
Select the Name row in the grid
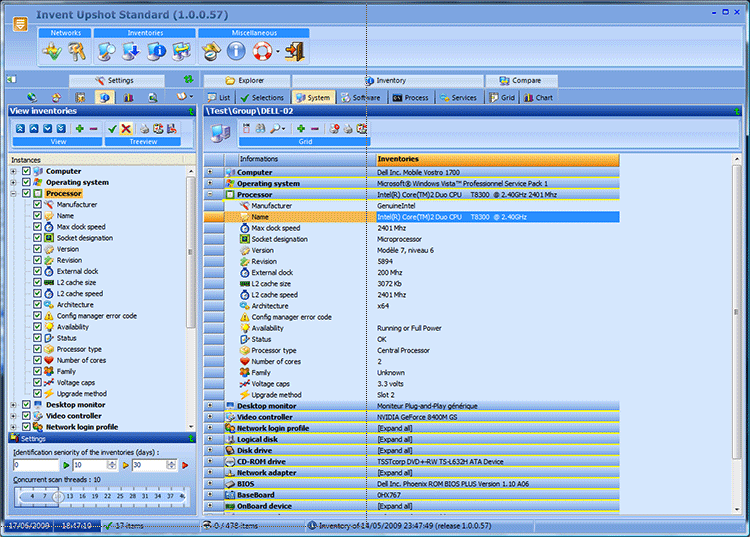(411, 217)
